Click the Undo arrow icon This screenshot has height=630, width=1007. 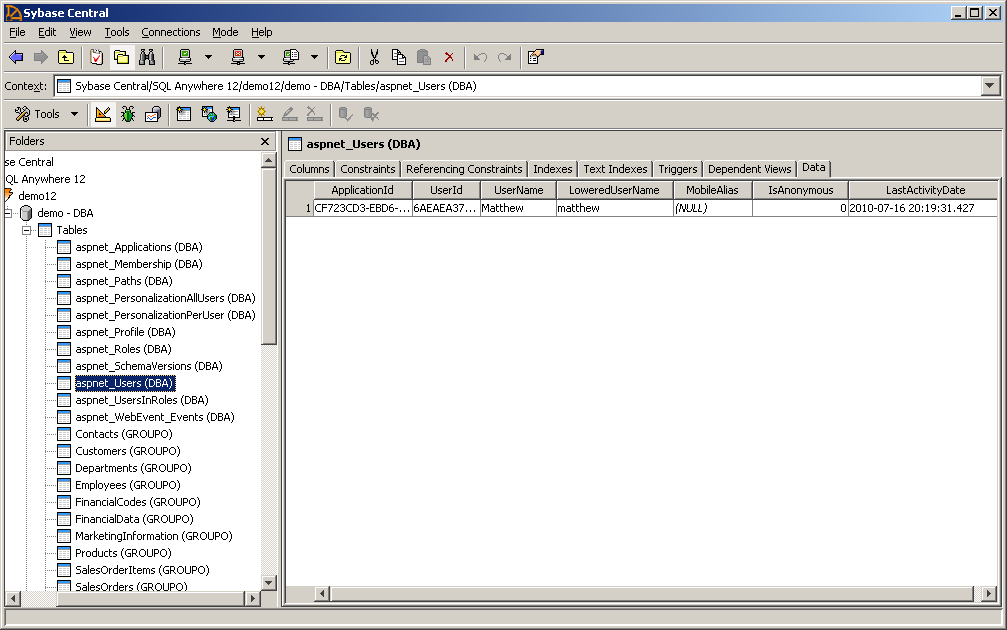(x=480, y=57)
